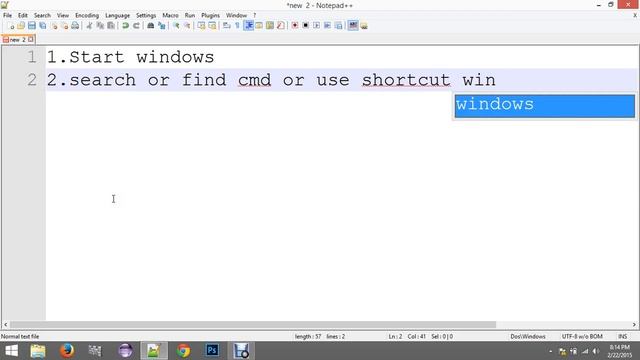Toggle Show All Characters button
640x360 pixels.
pos(237,26)
